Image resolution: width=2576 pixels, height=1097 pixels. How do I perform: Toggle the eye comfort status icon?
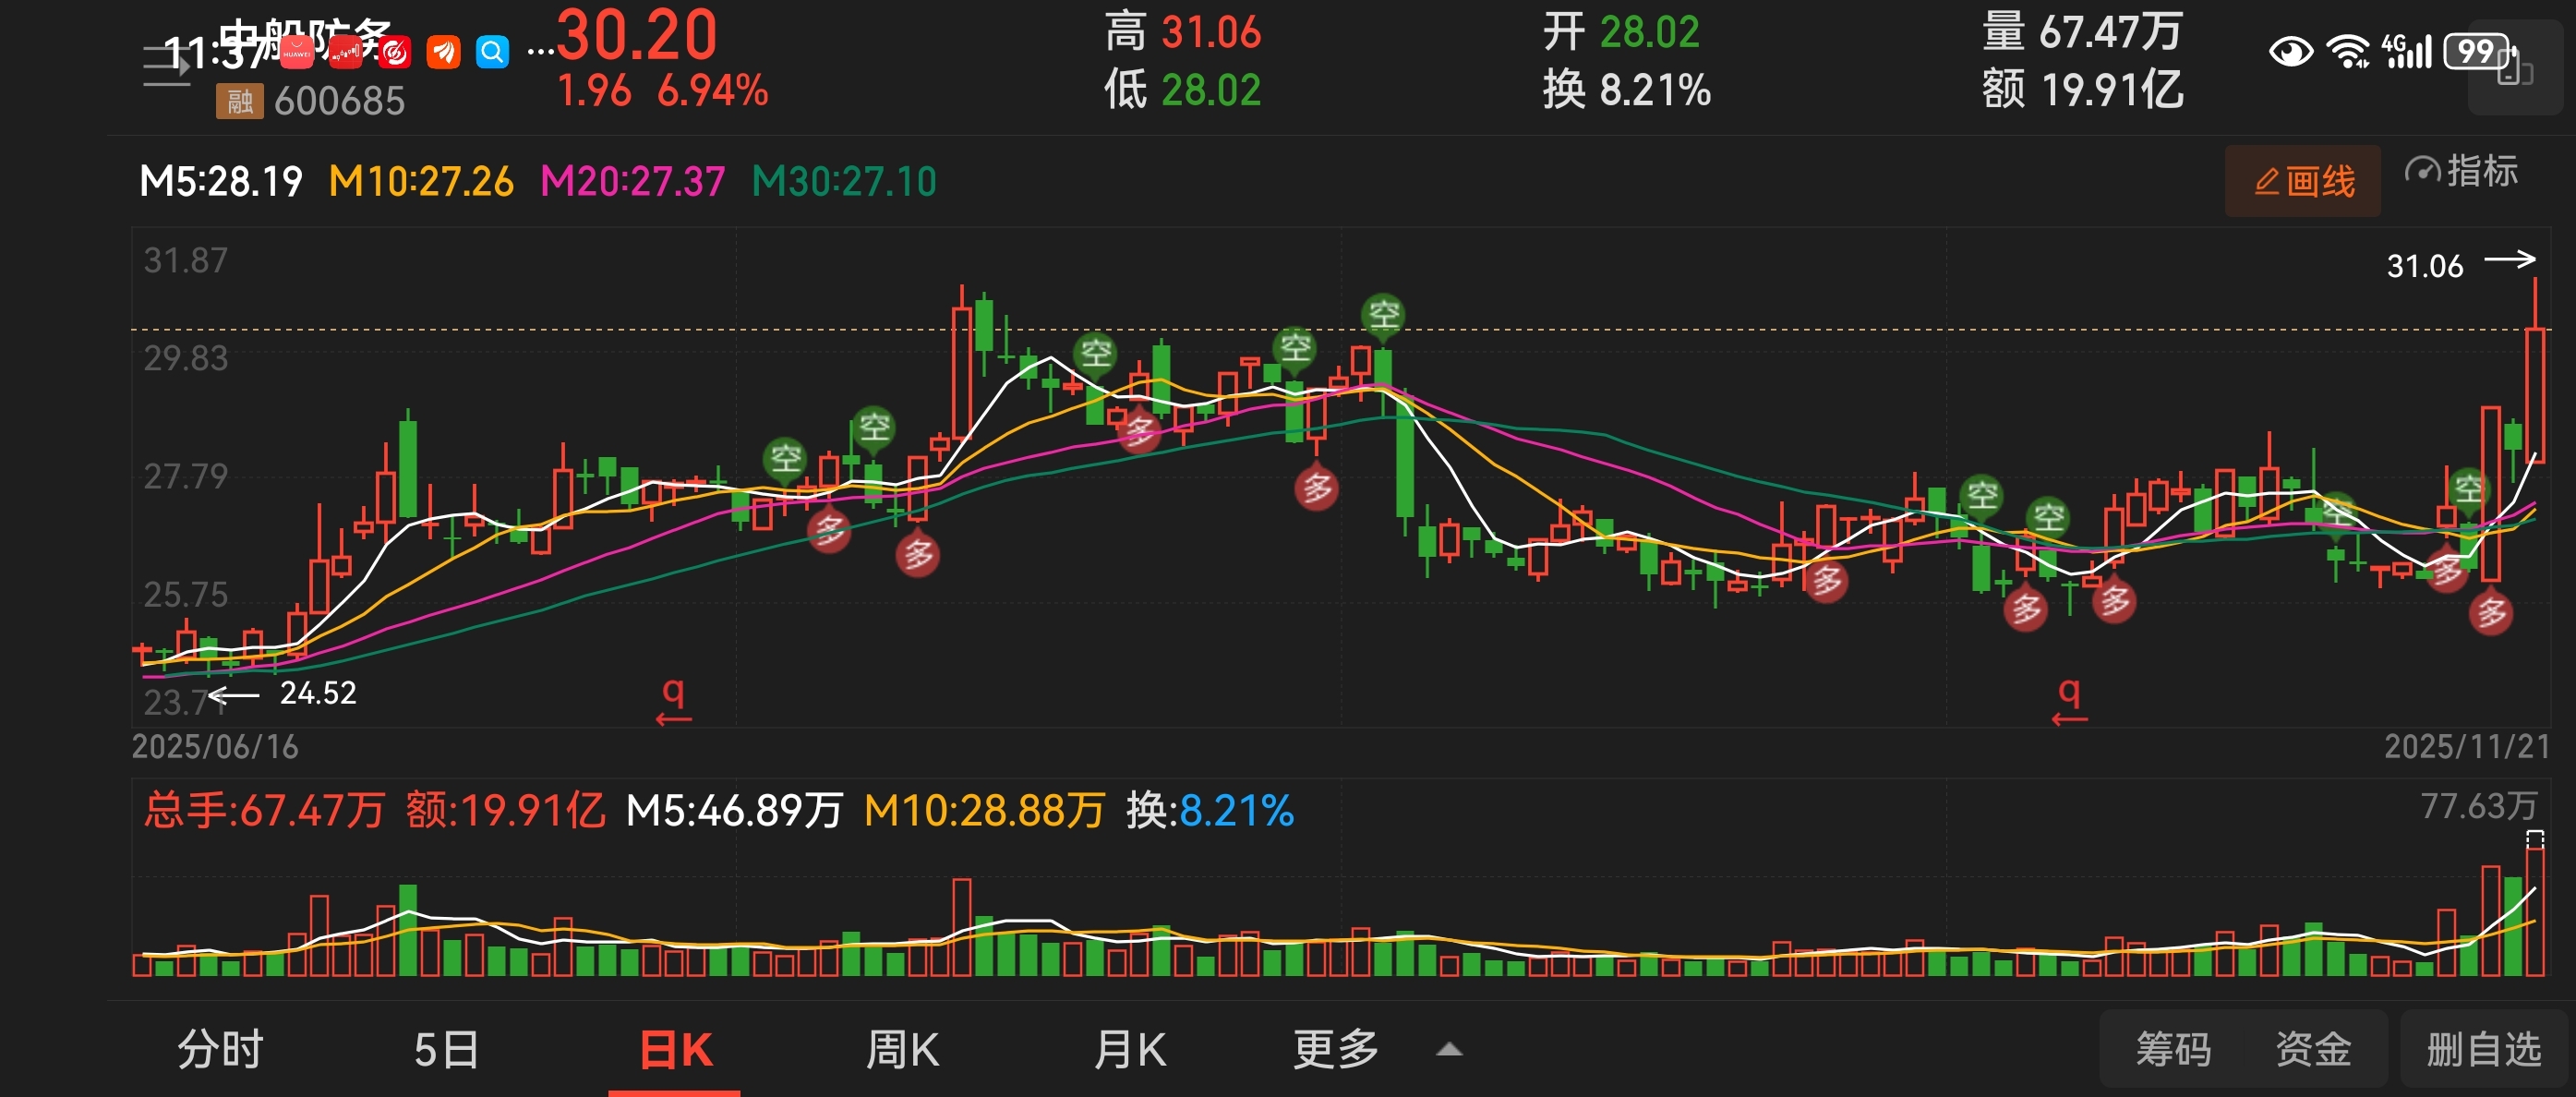click(x=2290, y=51)
